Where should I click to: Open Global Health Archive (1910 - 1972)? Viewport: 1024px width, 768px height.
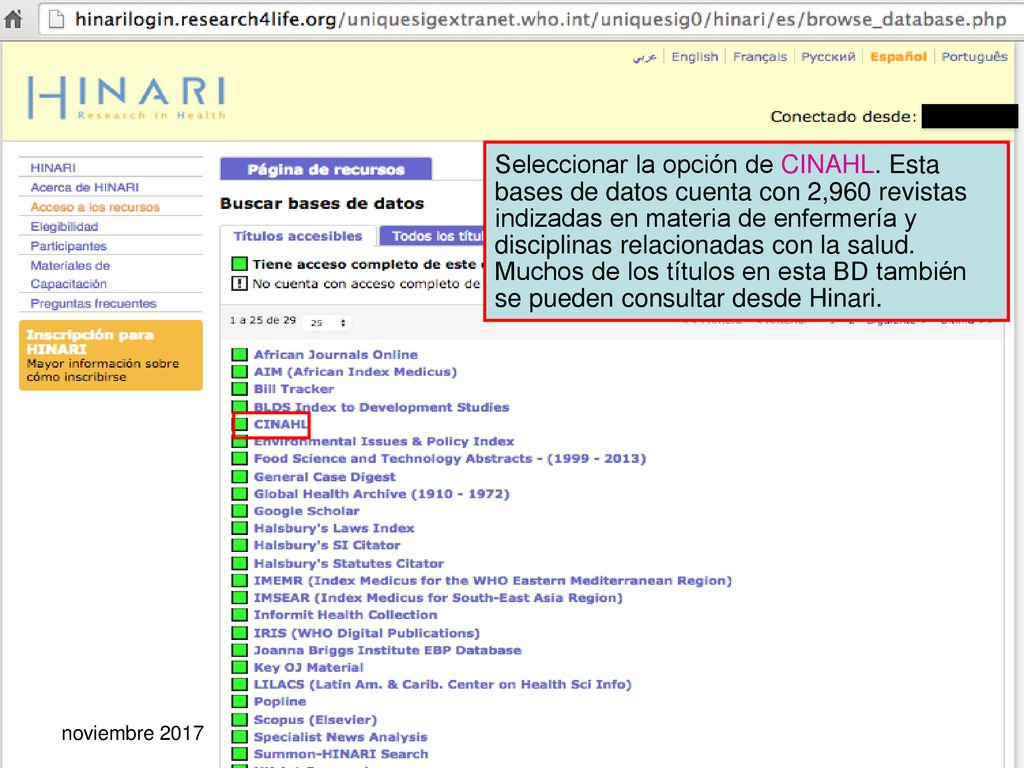tap(381, 494)
